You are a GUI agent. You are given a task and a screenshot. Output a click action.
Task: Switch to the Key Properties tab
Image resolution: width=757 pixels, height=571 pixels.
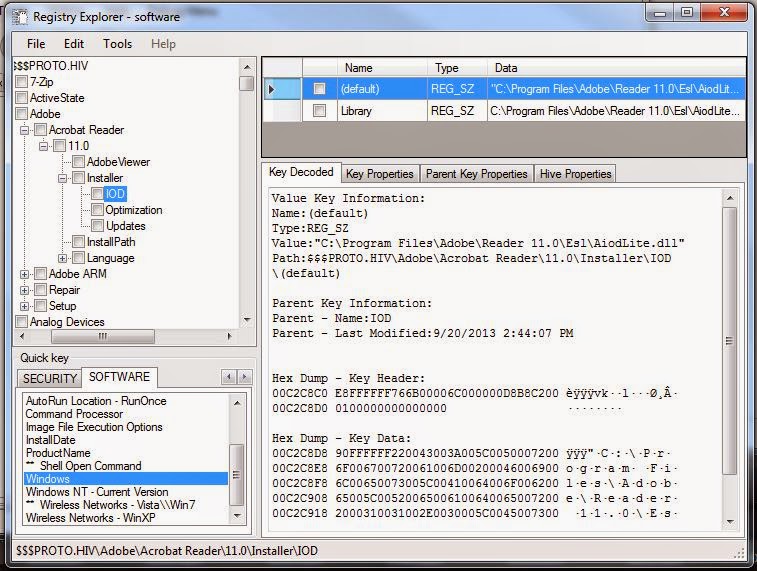(x=380, y=174)
